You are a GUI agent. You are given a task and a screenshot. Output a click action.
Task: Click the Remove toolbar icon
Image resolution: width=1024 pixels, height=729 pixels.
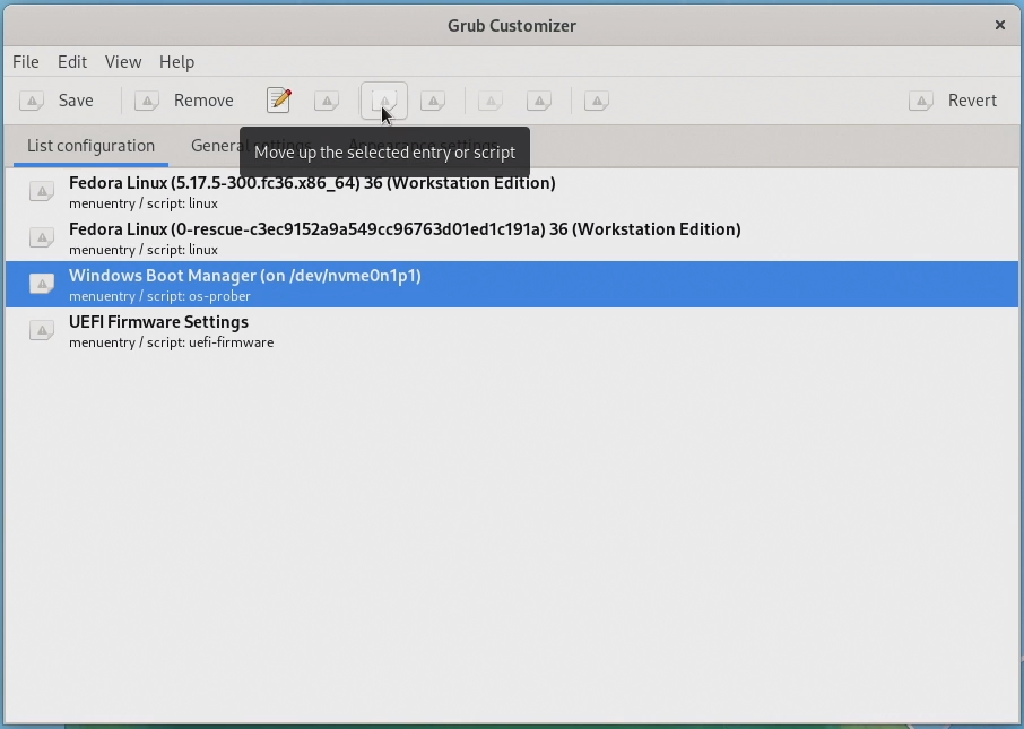tap(146, 100)
